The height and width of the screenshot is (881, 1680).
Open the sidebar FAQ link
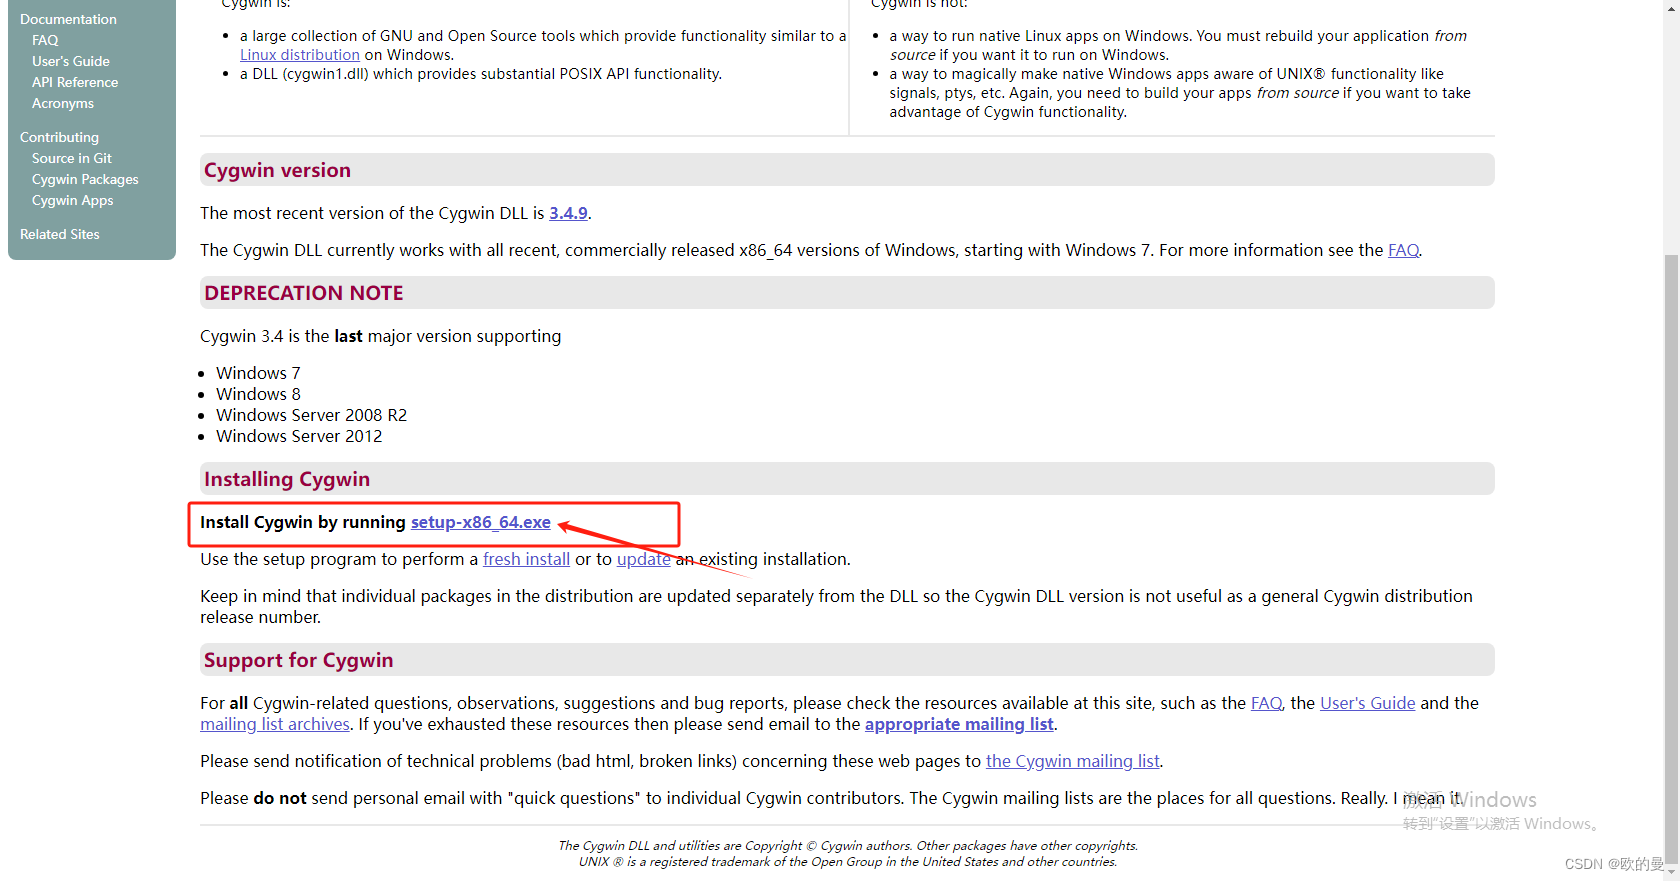click(x=45, y=40)
